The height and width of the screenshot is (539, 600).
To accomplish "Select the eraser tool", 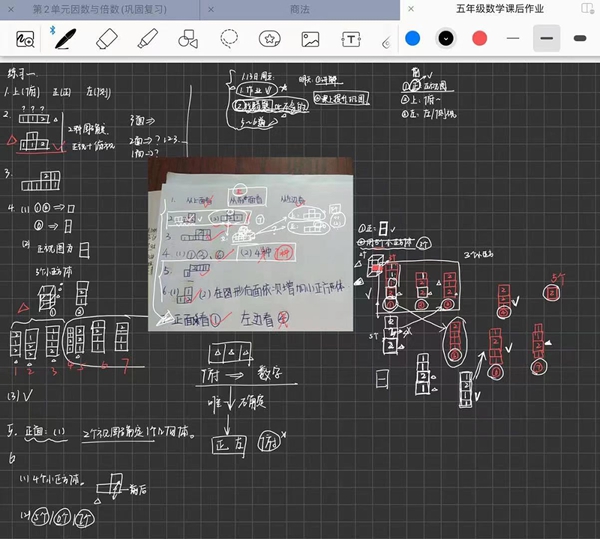I will [x=107, y=39].
